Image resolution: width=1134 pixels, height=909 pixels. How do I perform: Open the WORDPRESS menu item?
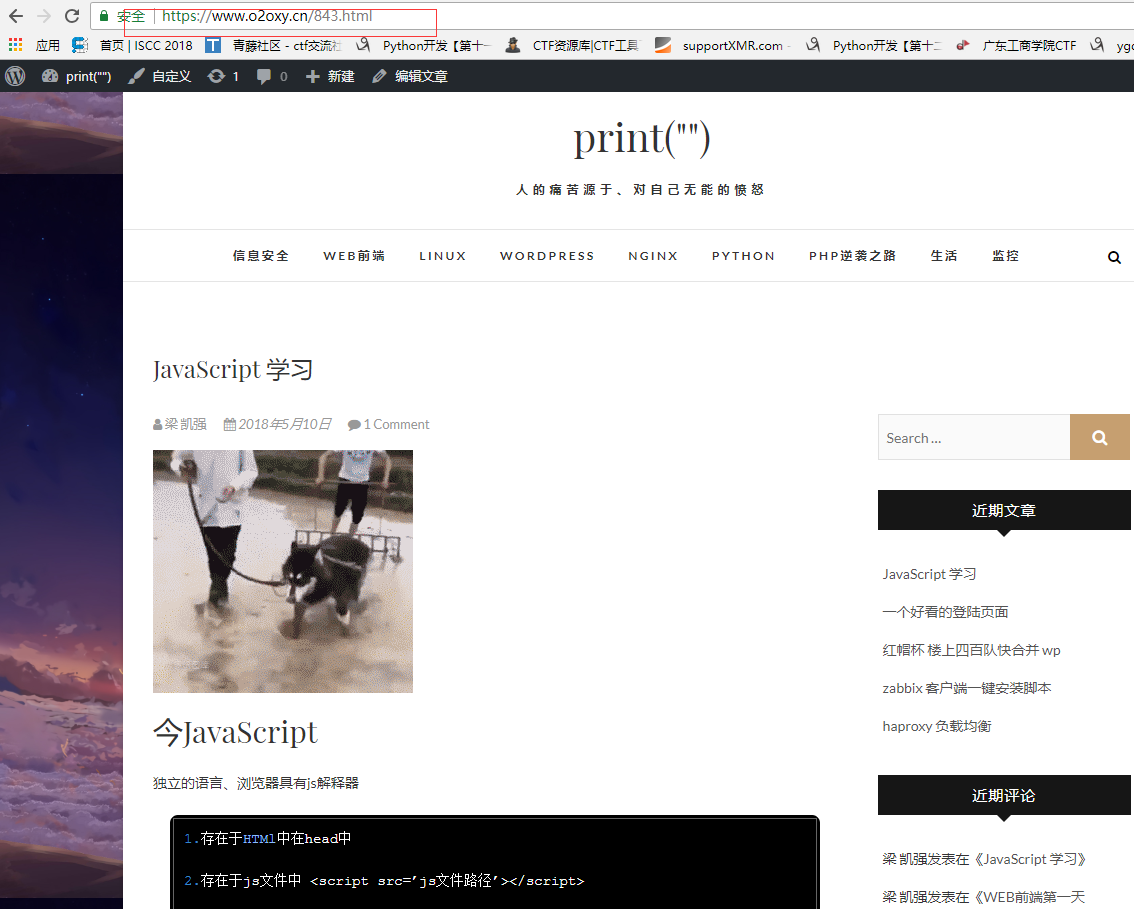click(547, 256)
